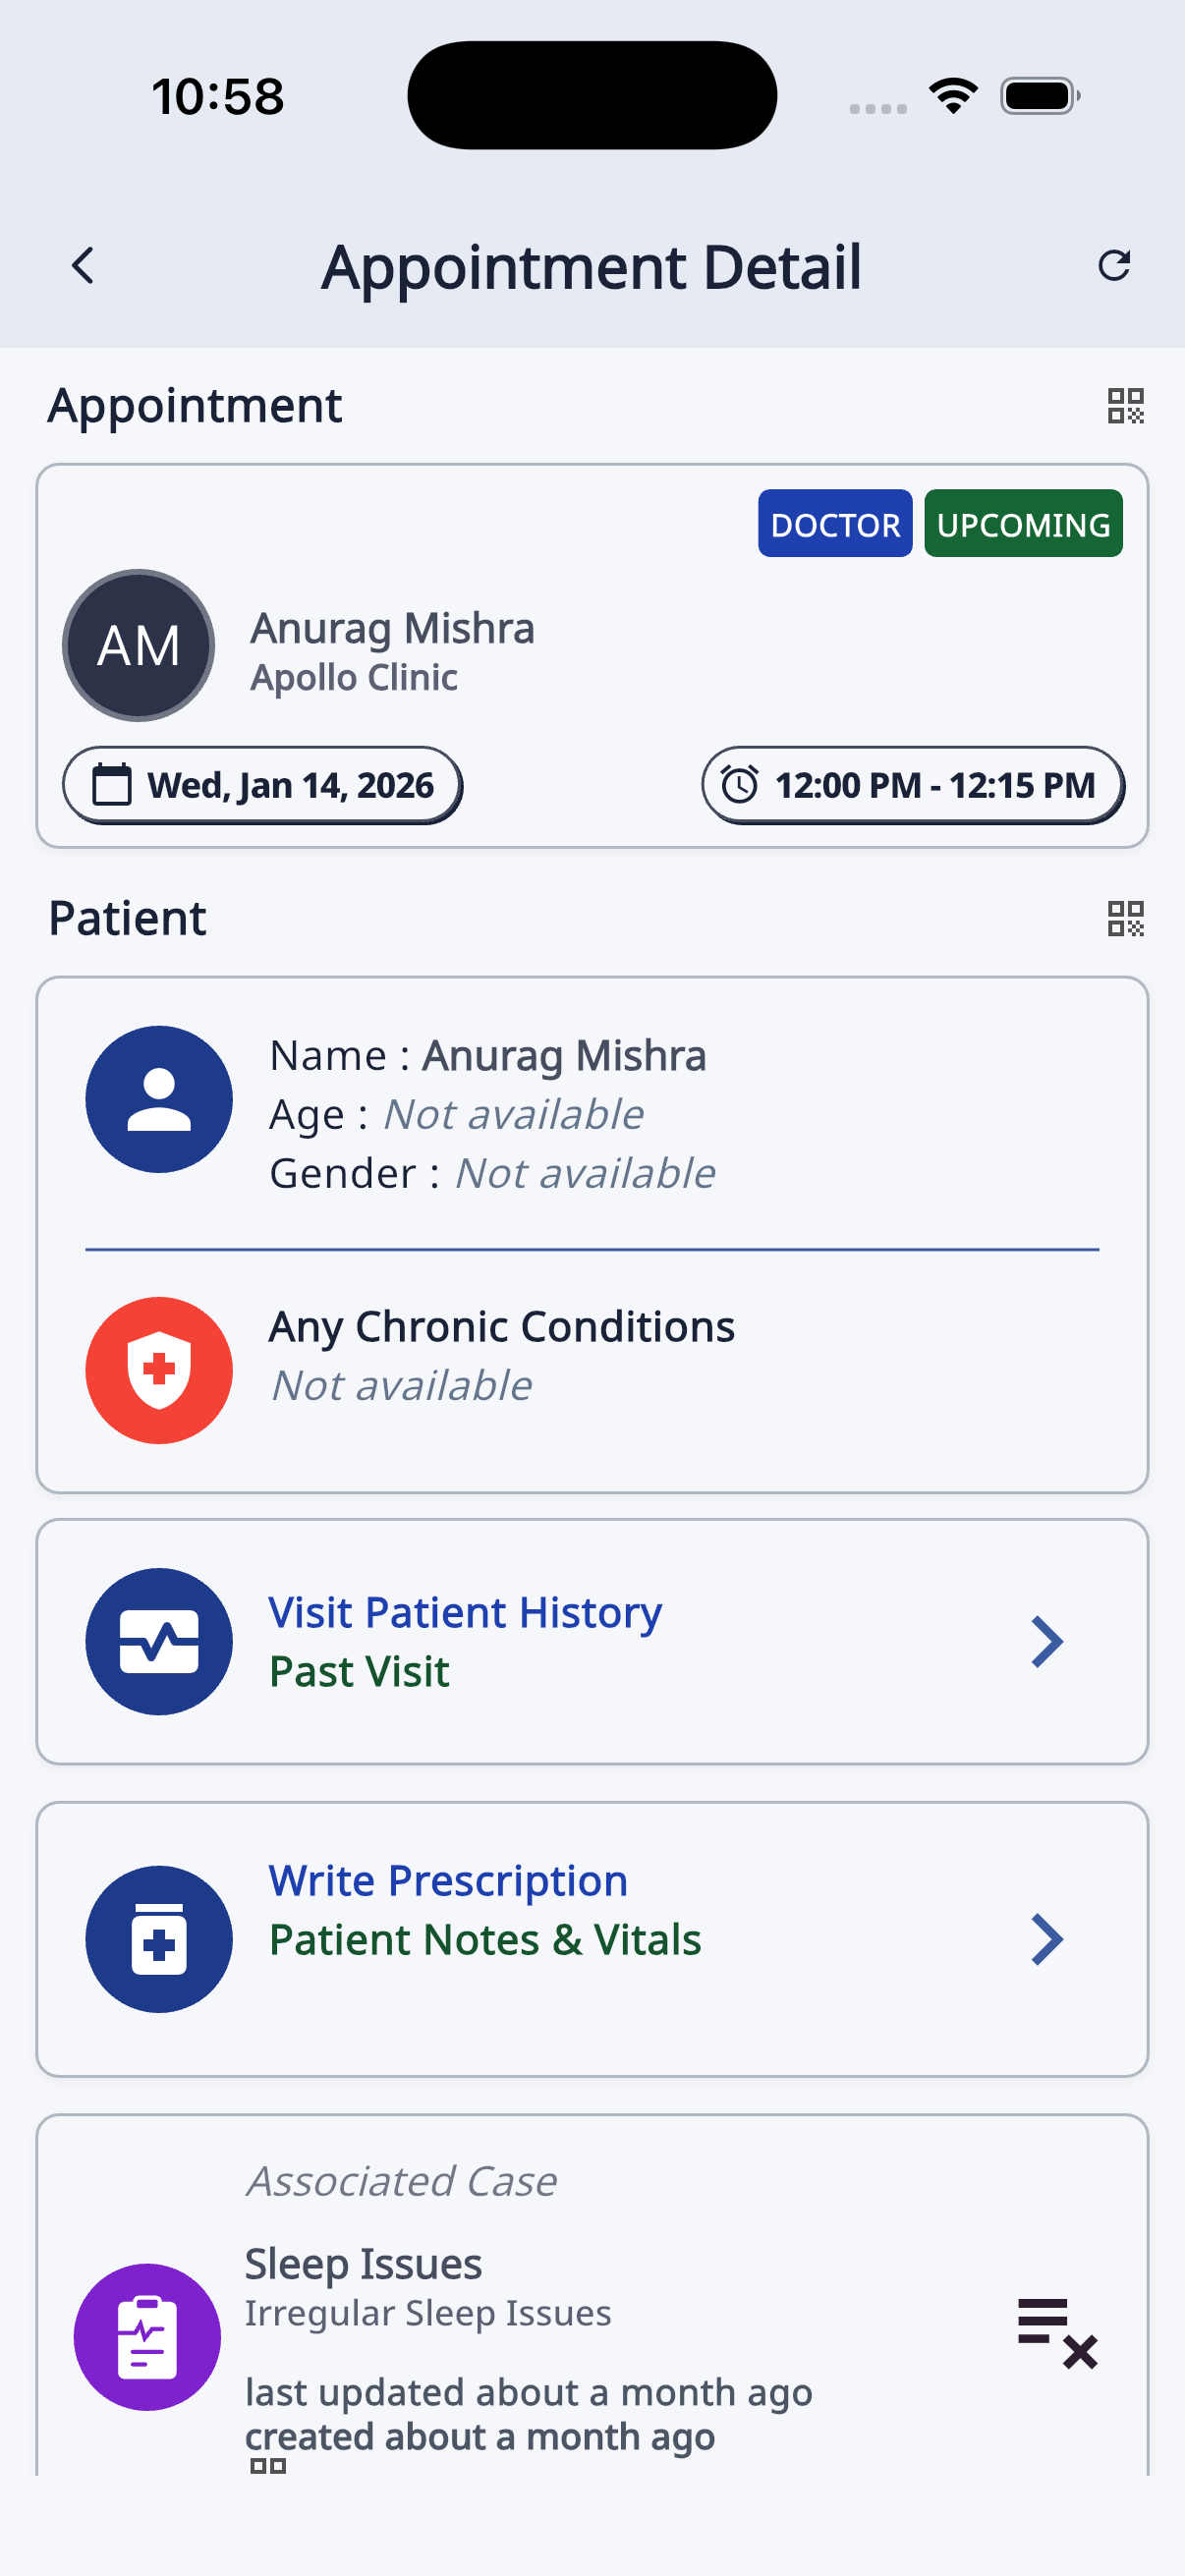Click the AM avatar circle

[x=139, y=645]
